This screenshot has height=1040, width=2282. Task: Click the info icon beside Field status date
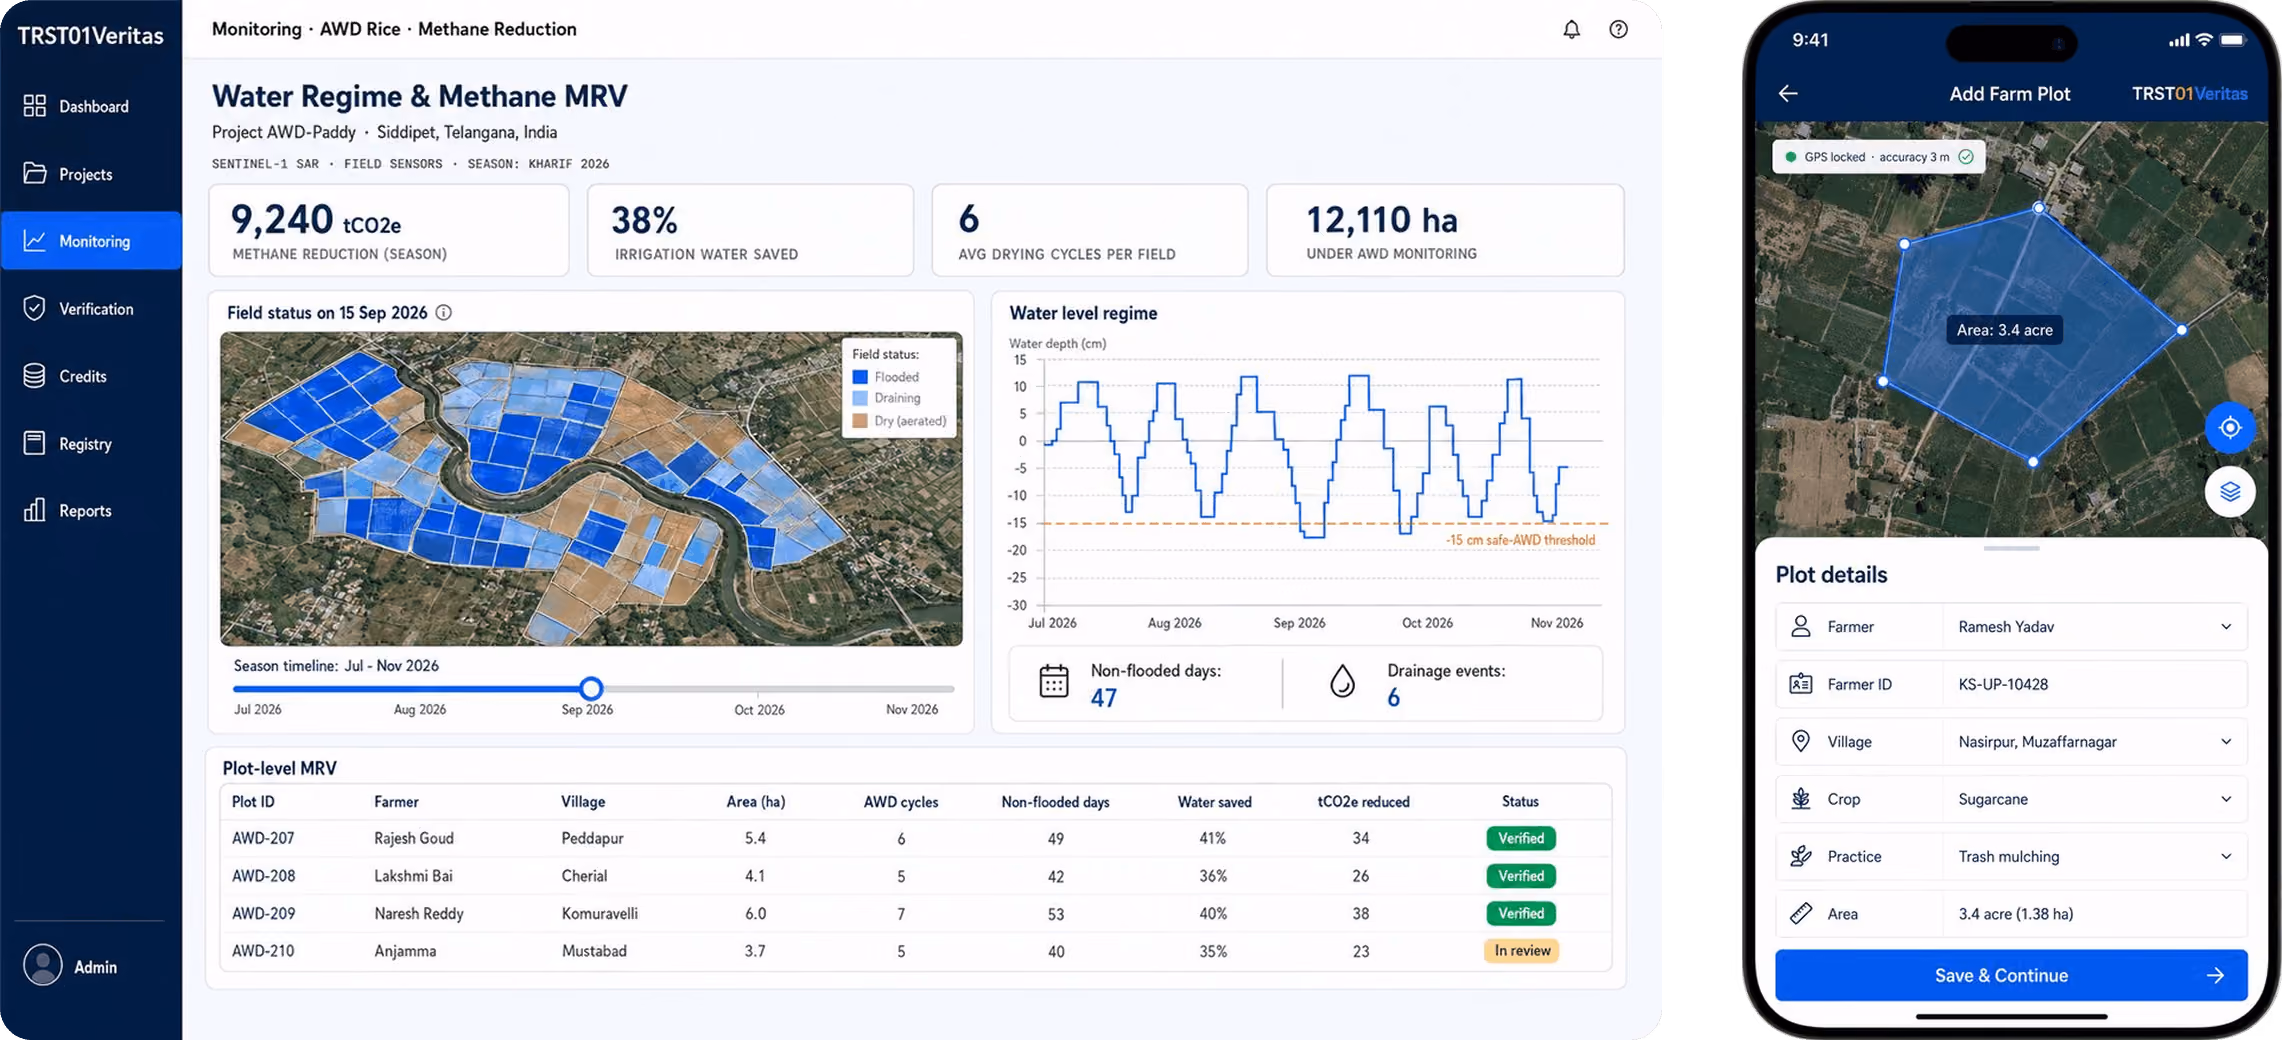[444, 312]
